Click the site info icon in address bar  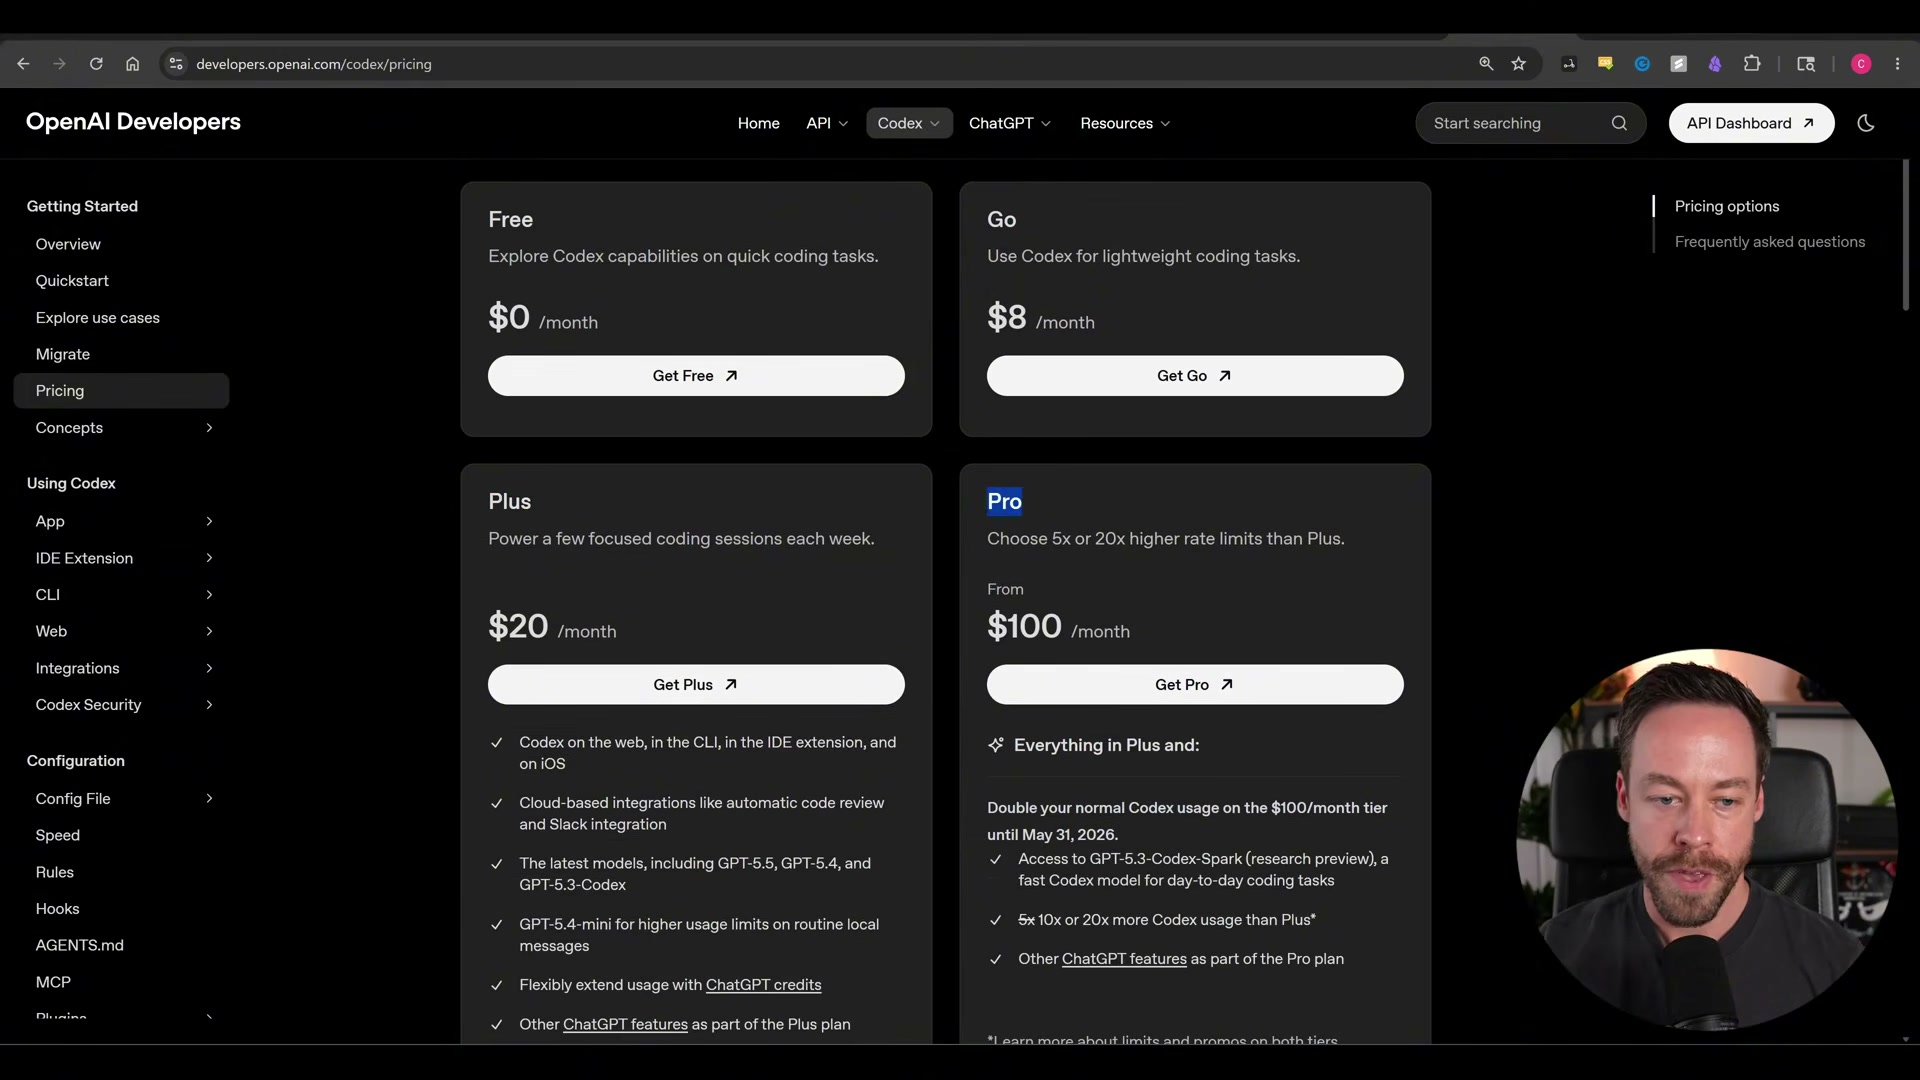click(x=176, y=64)
